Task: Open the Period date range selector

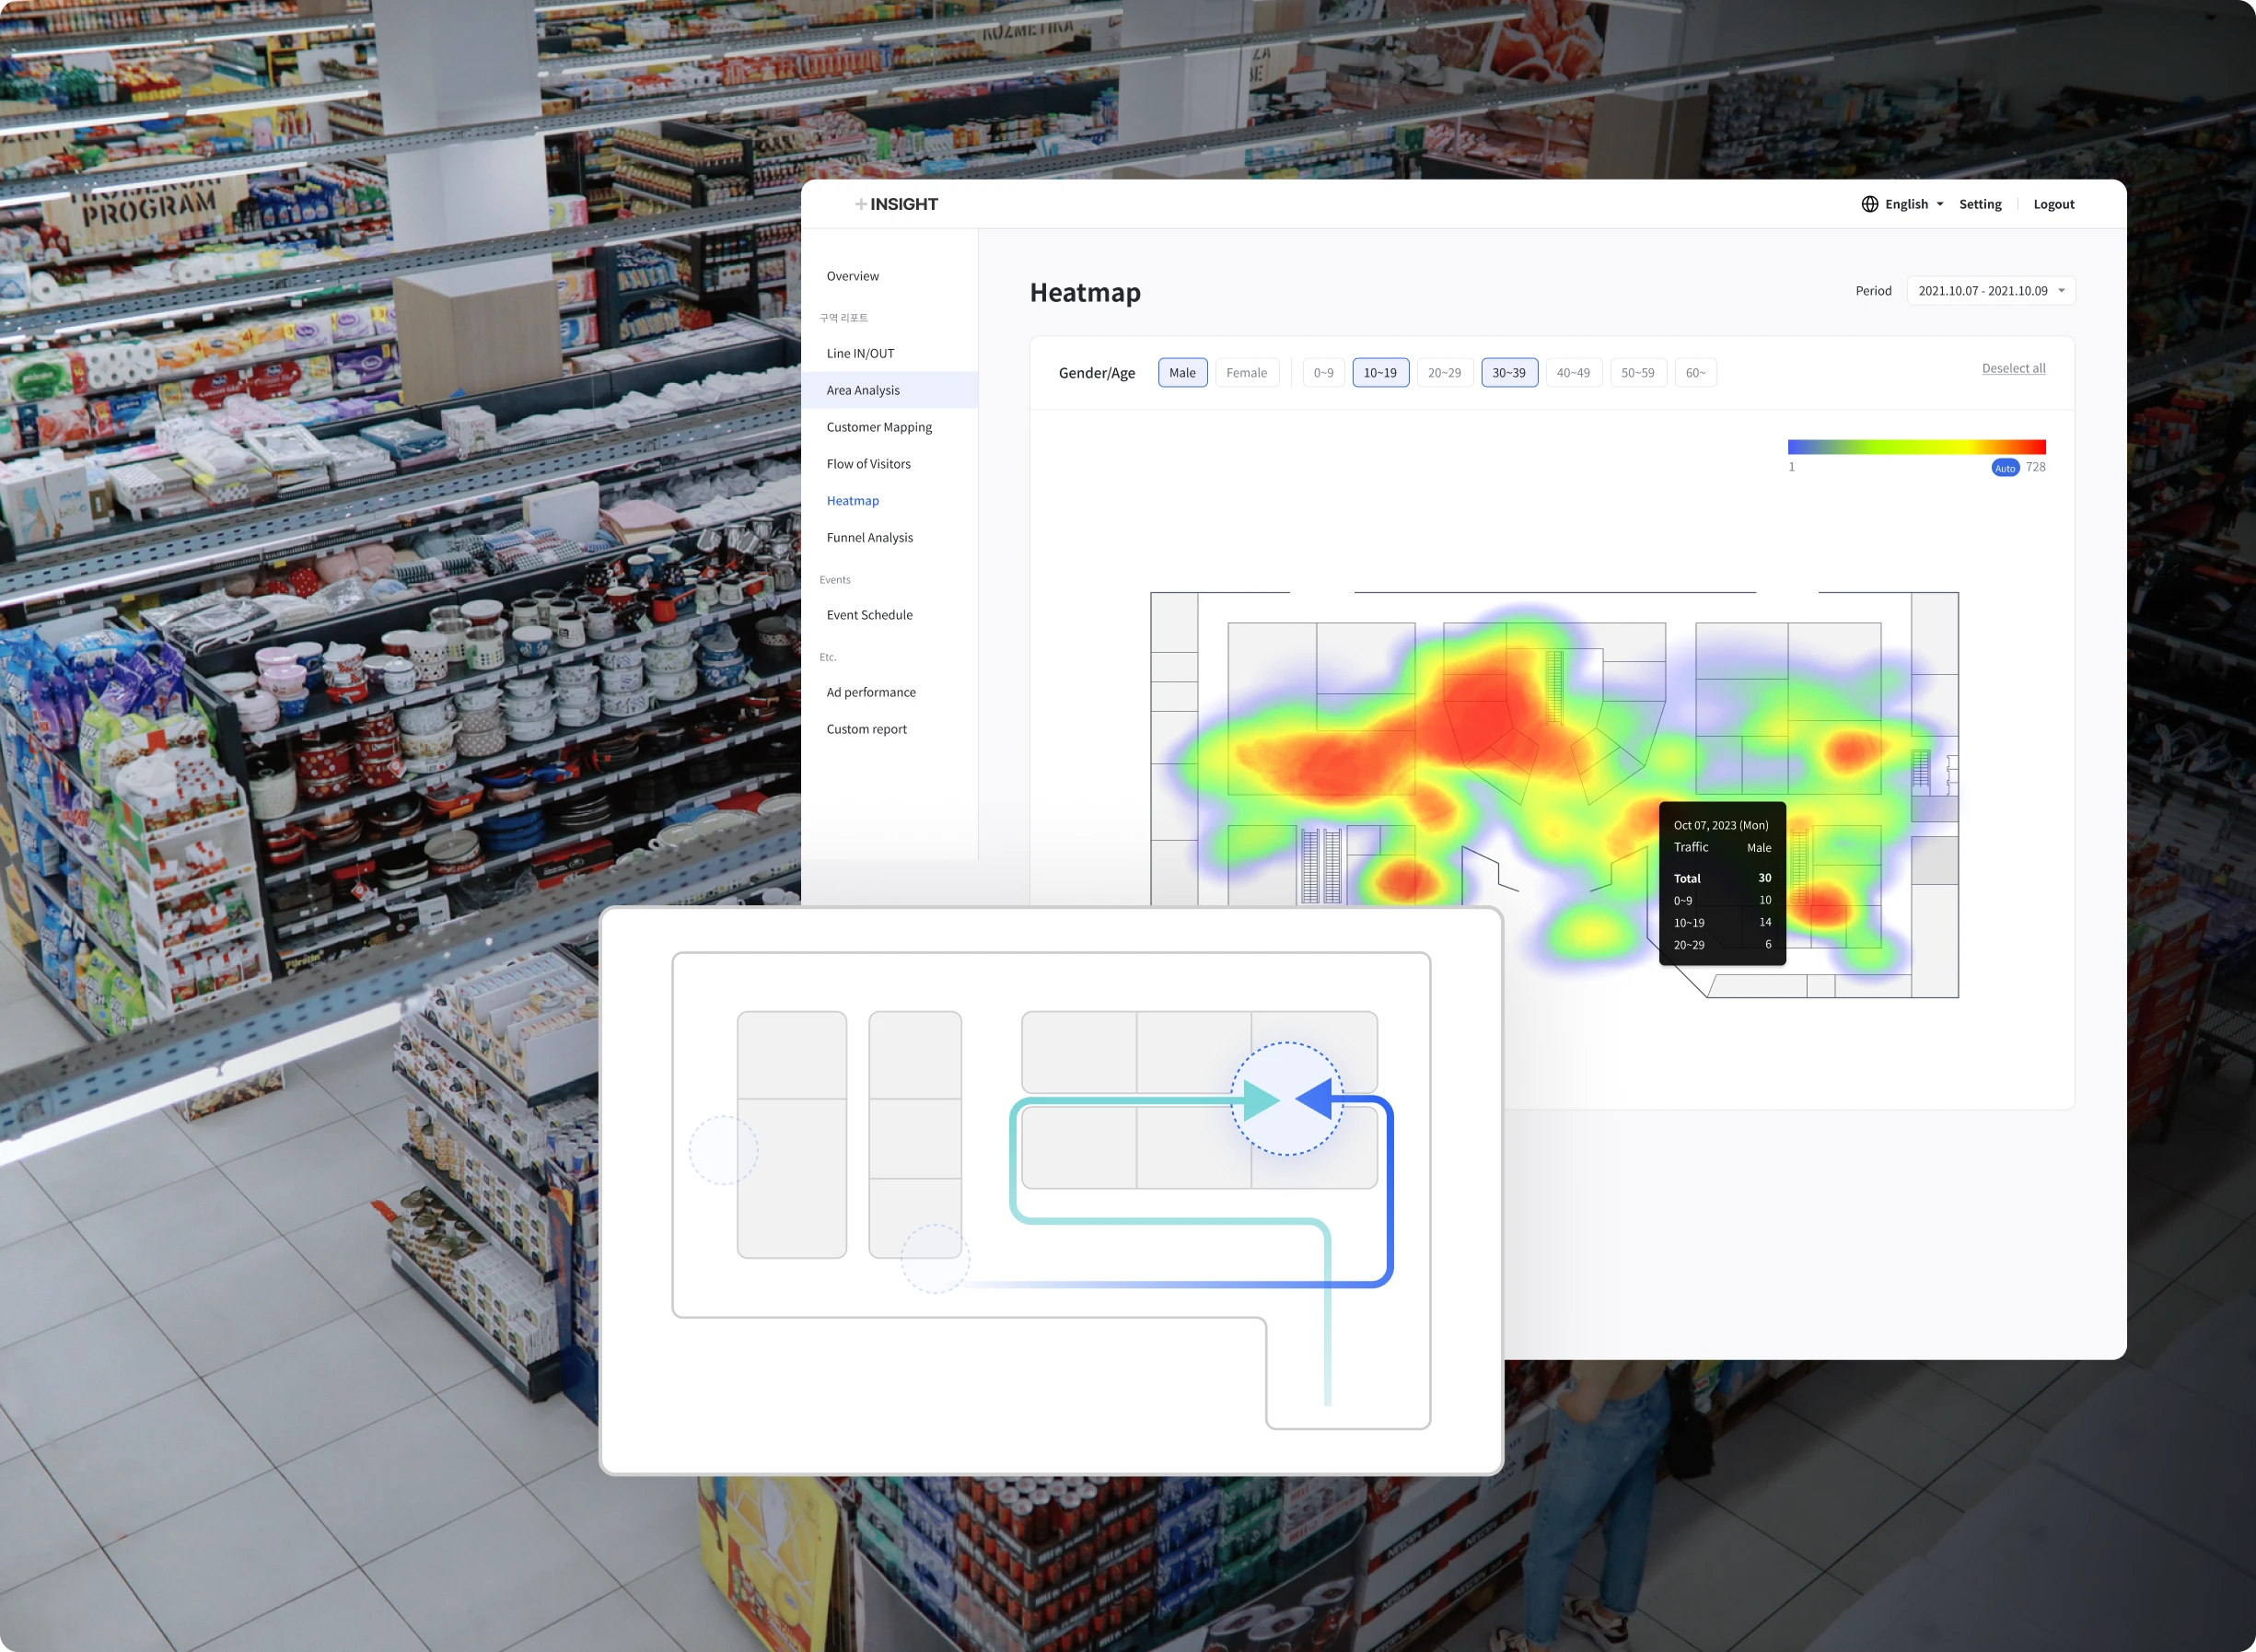Action: coord(1990,290)
